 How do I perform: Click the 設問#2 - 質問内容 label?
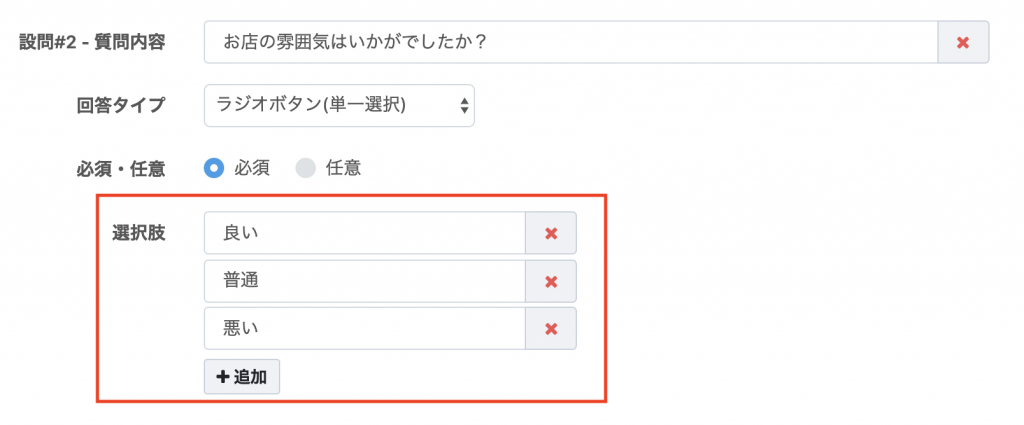click(x=92, y=43)
